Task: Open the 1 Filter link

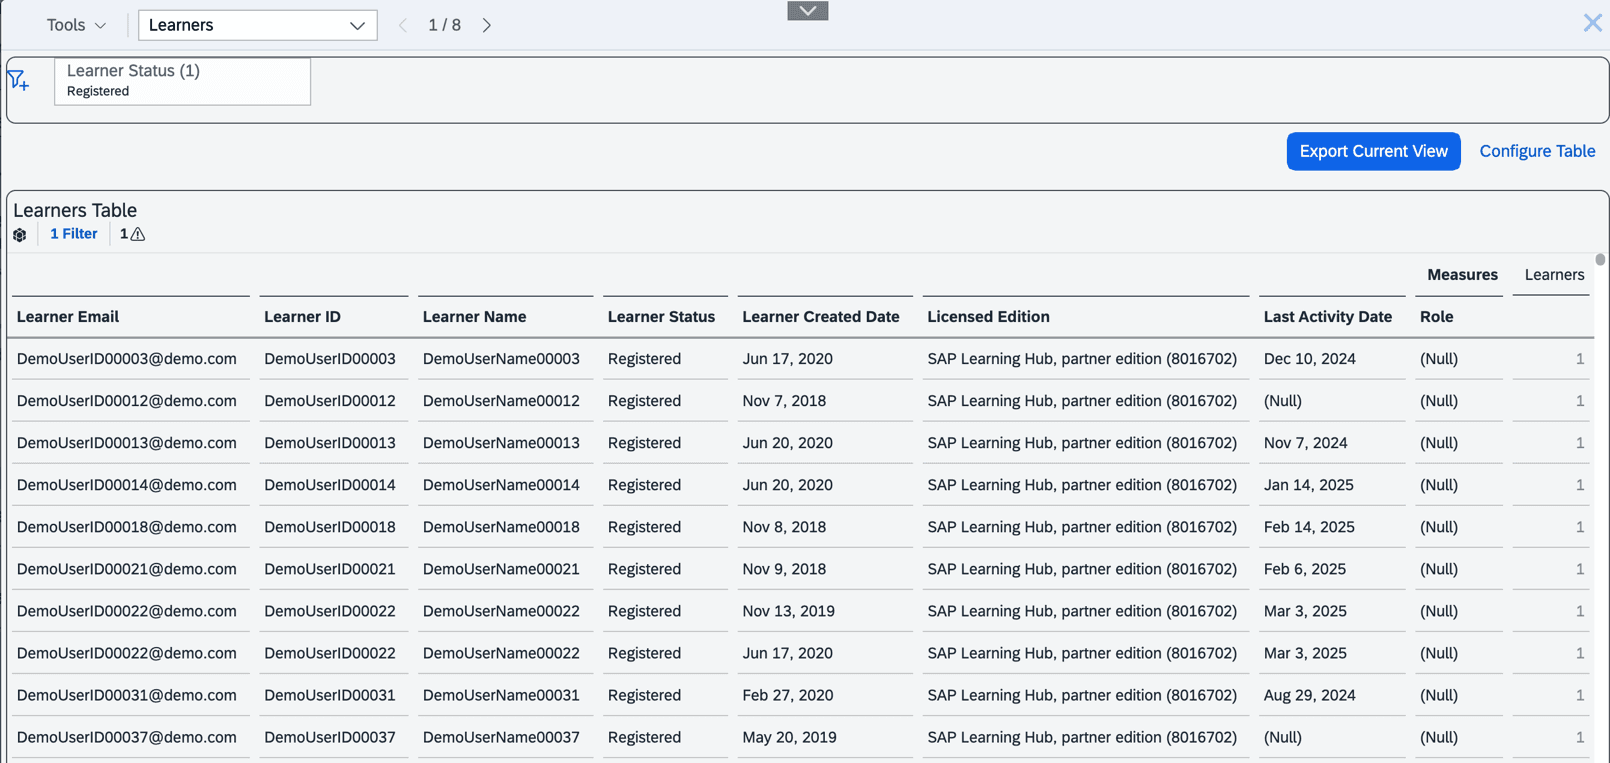Action: coord(74,234)
